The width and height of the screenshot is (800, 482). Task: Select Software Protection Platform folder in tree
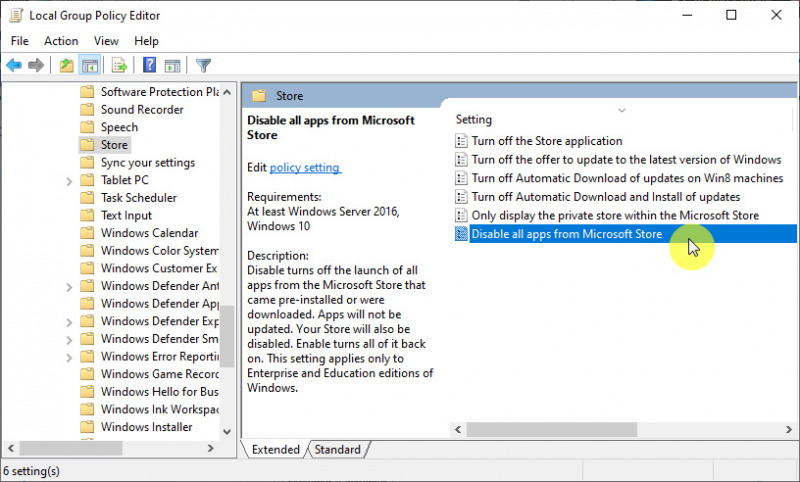160,92
